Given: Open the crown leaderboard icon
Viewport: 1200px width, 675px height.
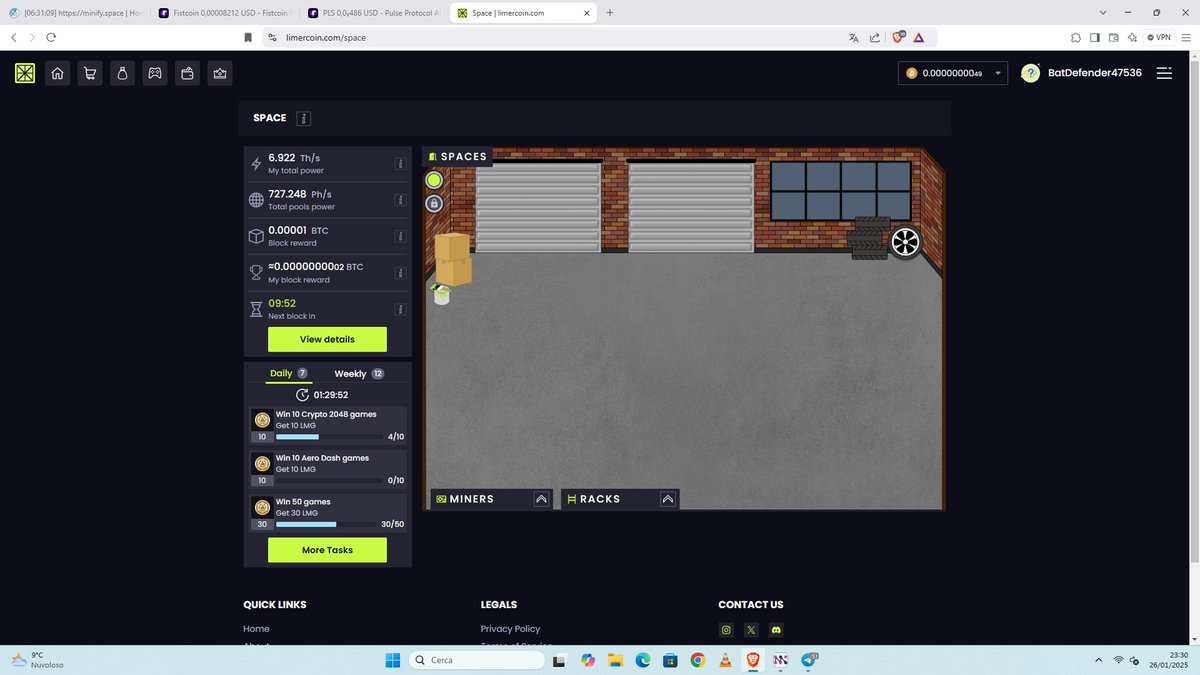Looking at the screenshot, I should (x=220, y=73).
